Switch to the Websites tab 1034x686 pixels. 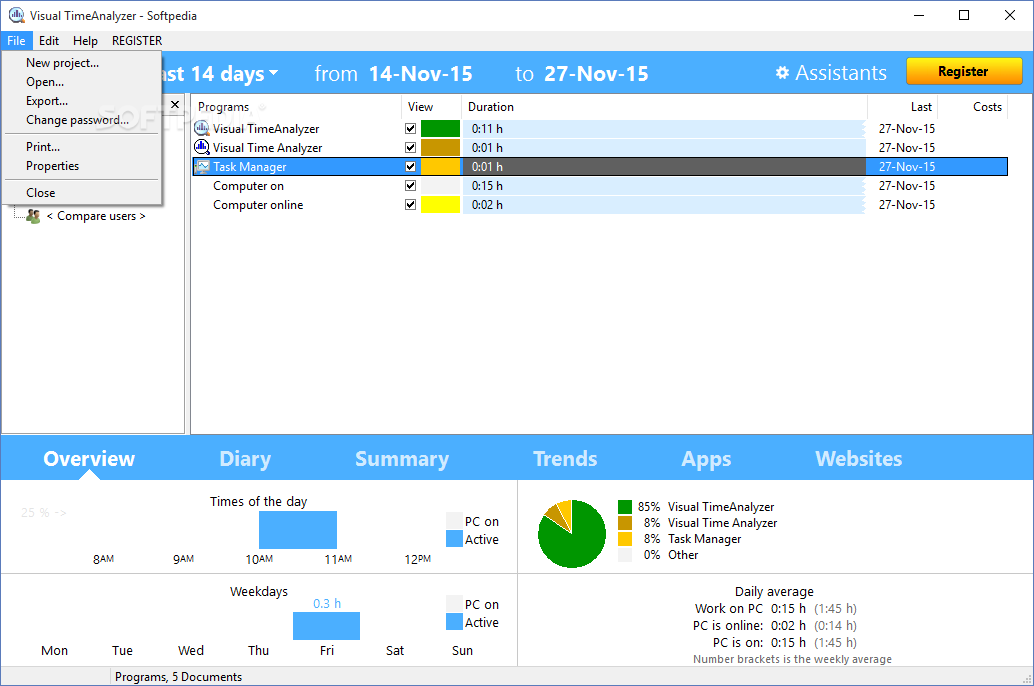[x=859, y=458]
